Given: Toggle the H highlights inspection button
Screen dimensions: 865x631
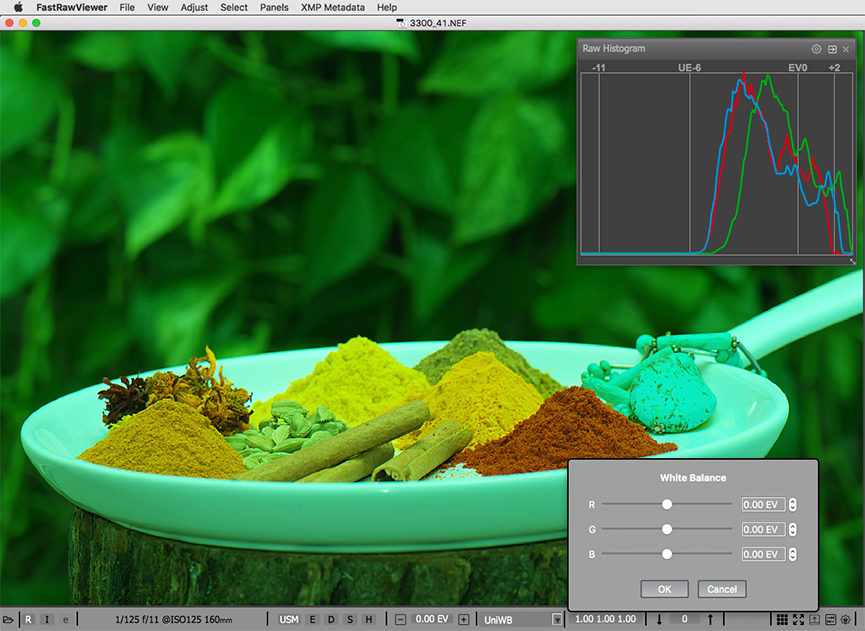Looking at the screenshot, I should click(368, 620).
